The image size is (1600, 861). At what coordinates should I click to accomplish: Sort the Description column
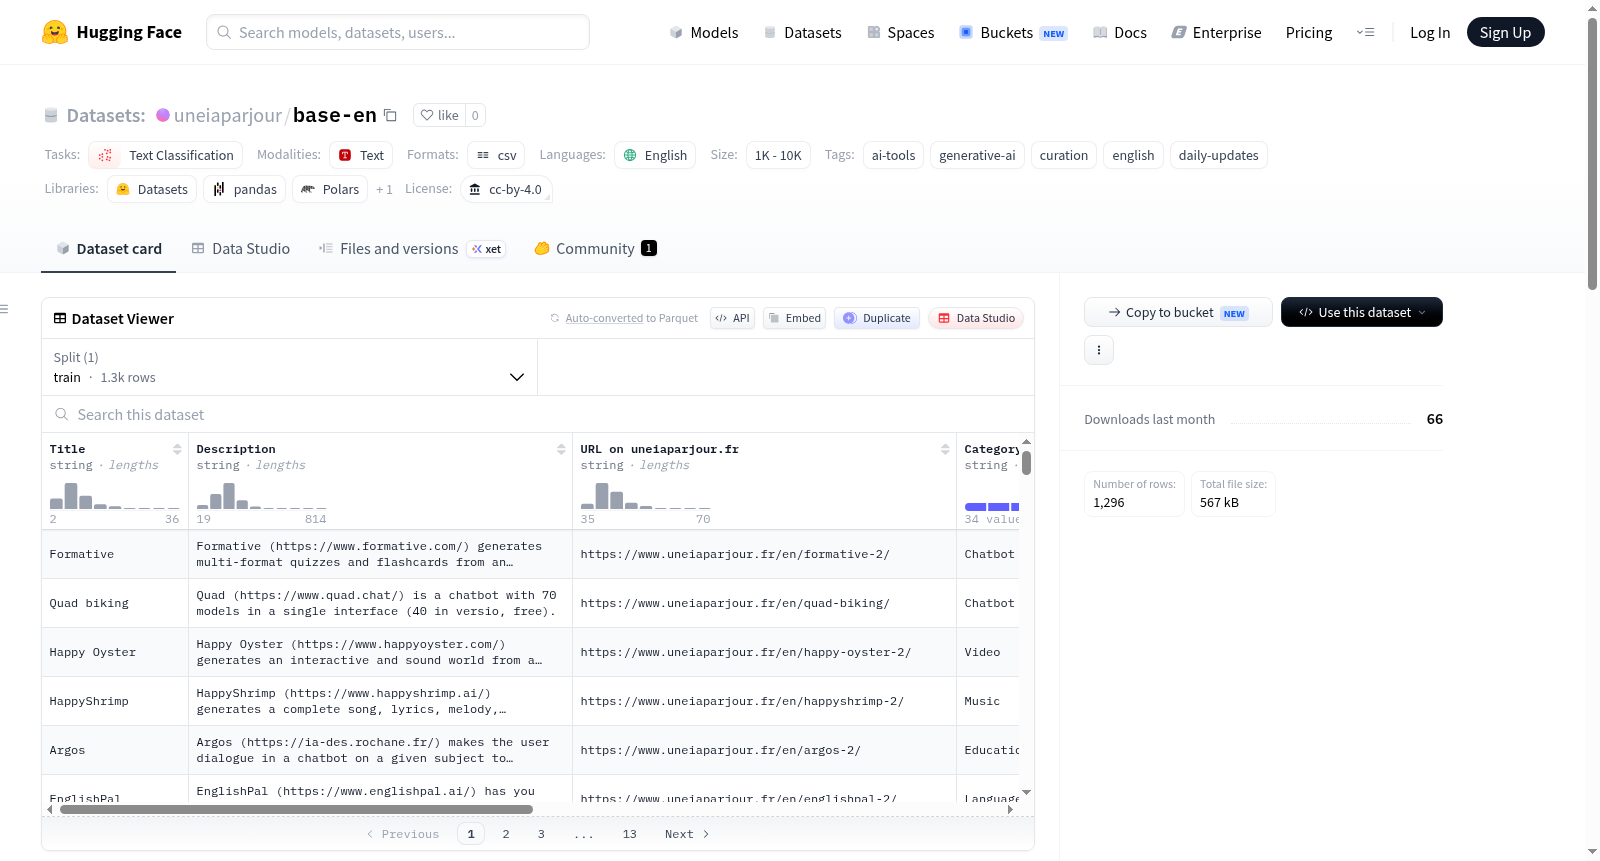[x=561, y=449]
